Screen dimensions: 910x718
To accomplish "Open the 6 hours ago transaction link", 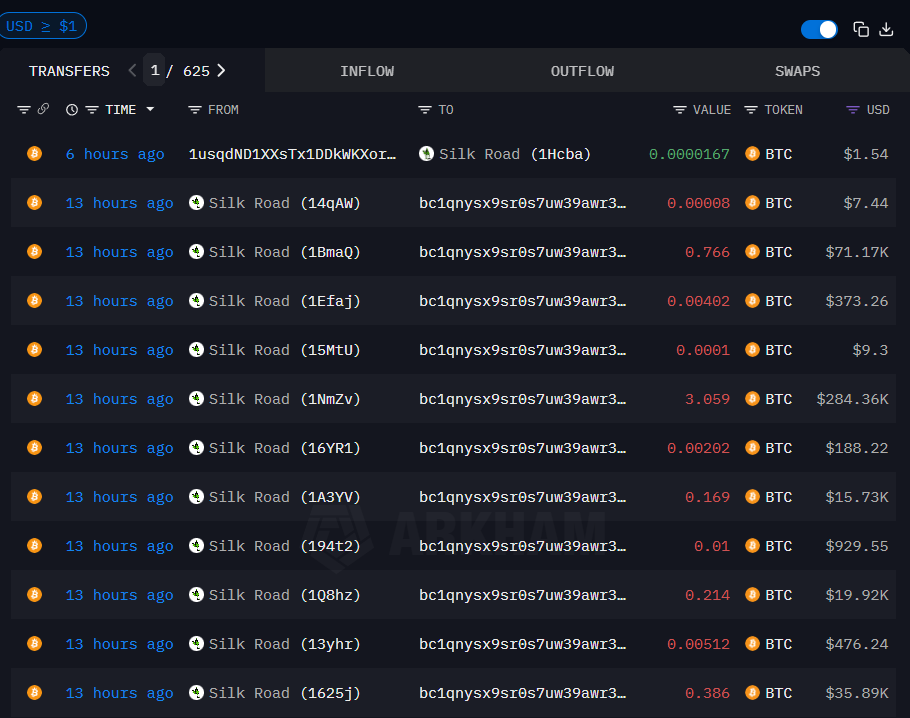I will point(115,154).
